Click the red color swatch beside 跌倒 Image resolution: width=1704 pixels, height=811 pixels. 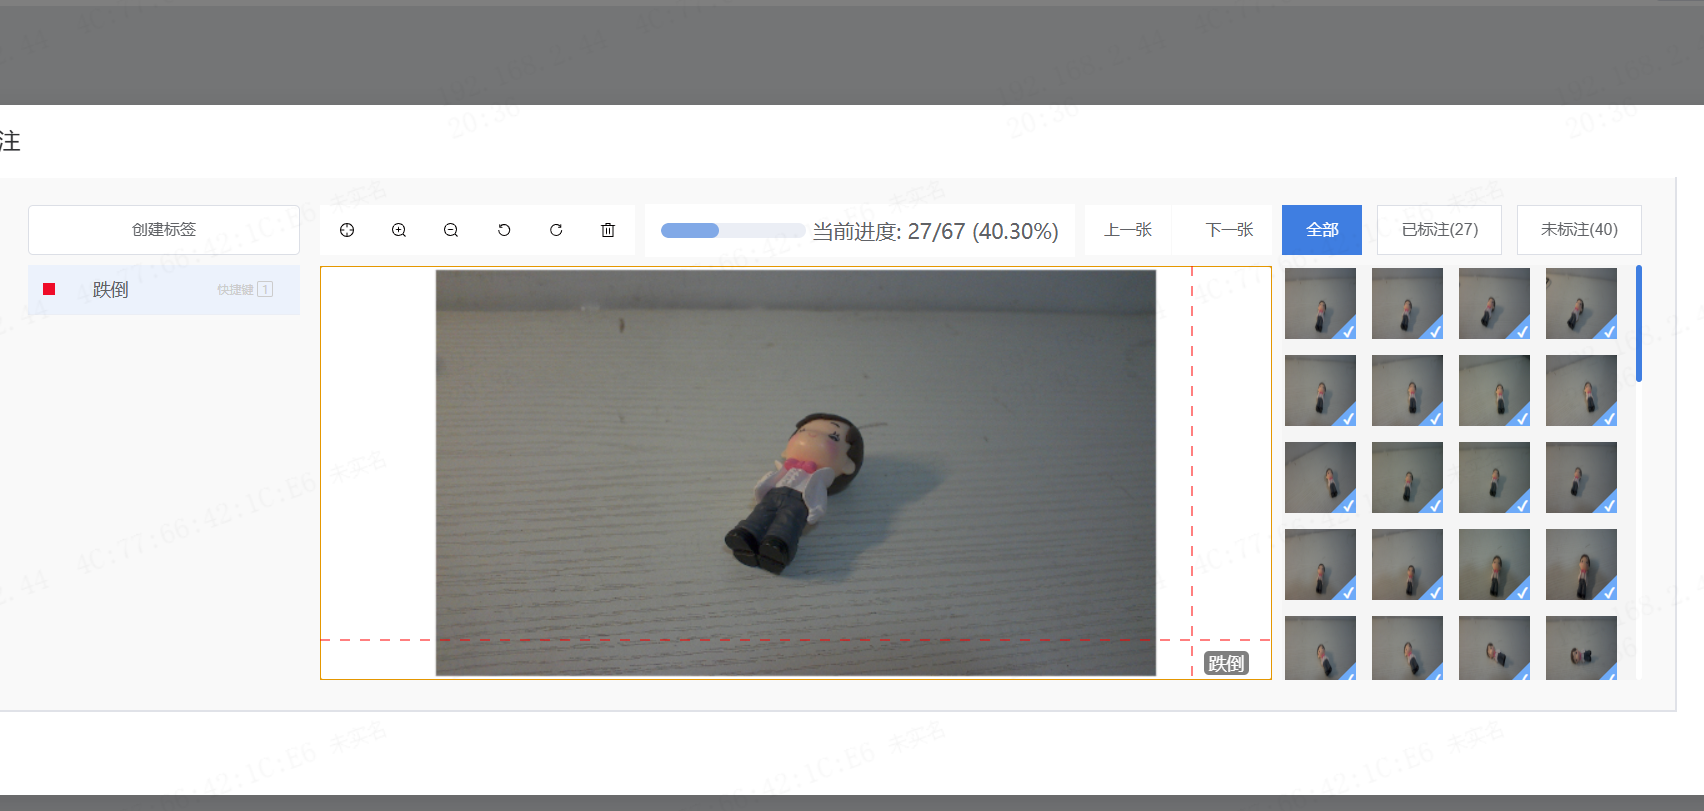coord(49,289)
